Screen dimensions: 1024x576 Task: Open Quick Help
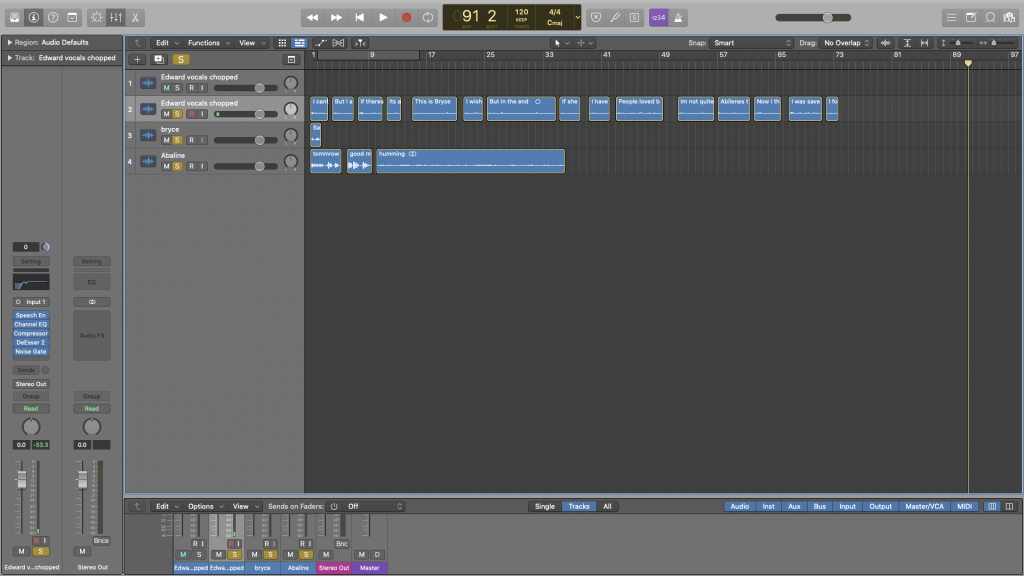click(53, 18)
